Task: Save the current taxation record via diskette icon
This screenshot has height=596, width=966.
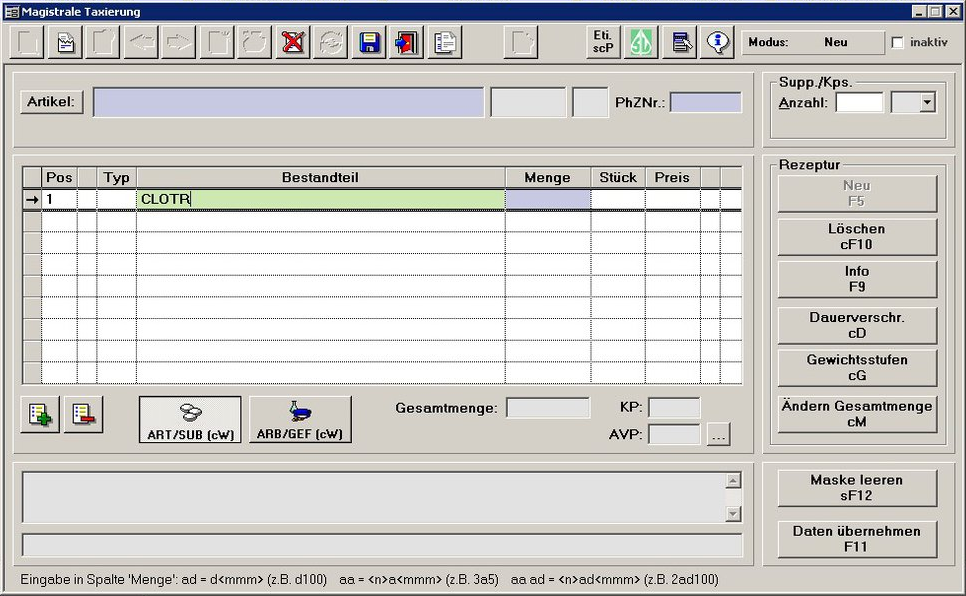Action: [x=367, y=41]
